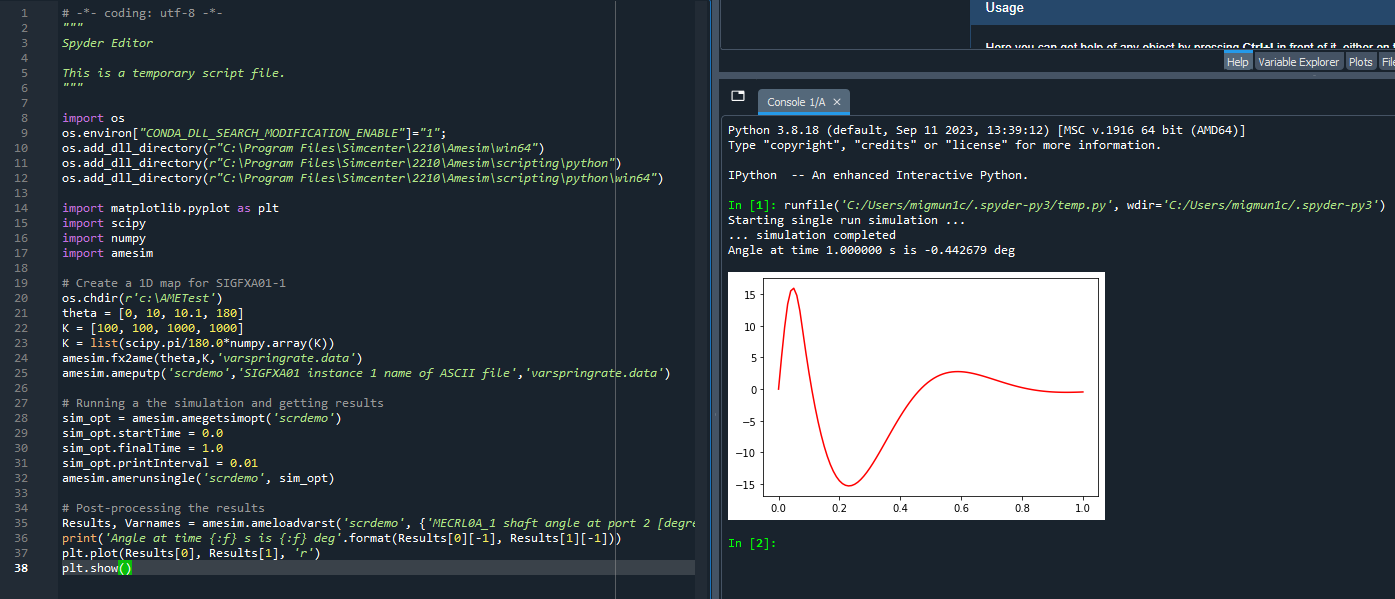Switch to the Files pane tab
Viewport: 1395px width, 599px height.
(1388, 61)
